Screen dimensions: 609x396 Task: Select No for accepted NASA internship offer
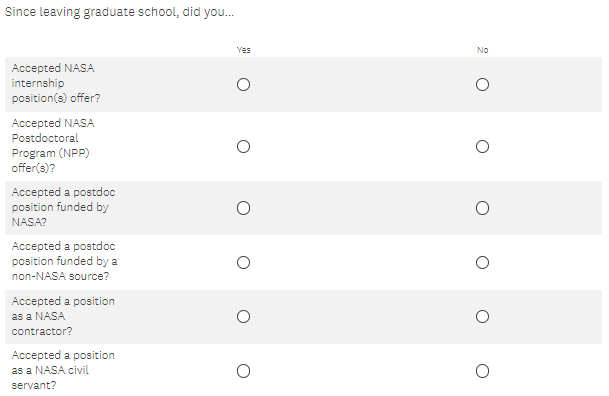(482, 85)
